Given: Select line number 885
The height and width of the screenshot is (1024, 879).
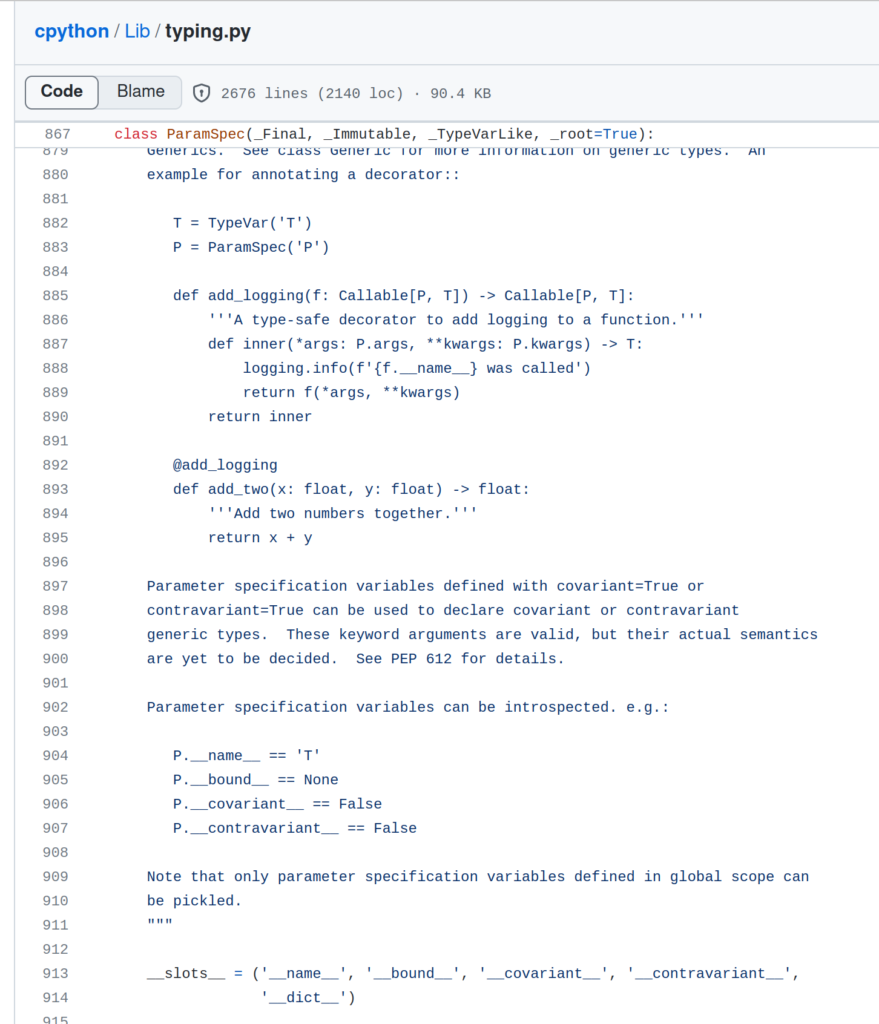Looking at the screenshot, I should pyautogui.click(x=56, y=296).
